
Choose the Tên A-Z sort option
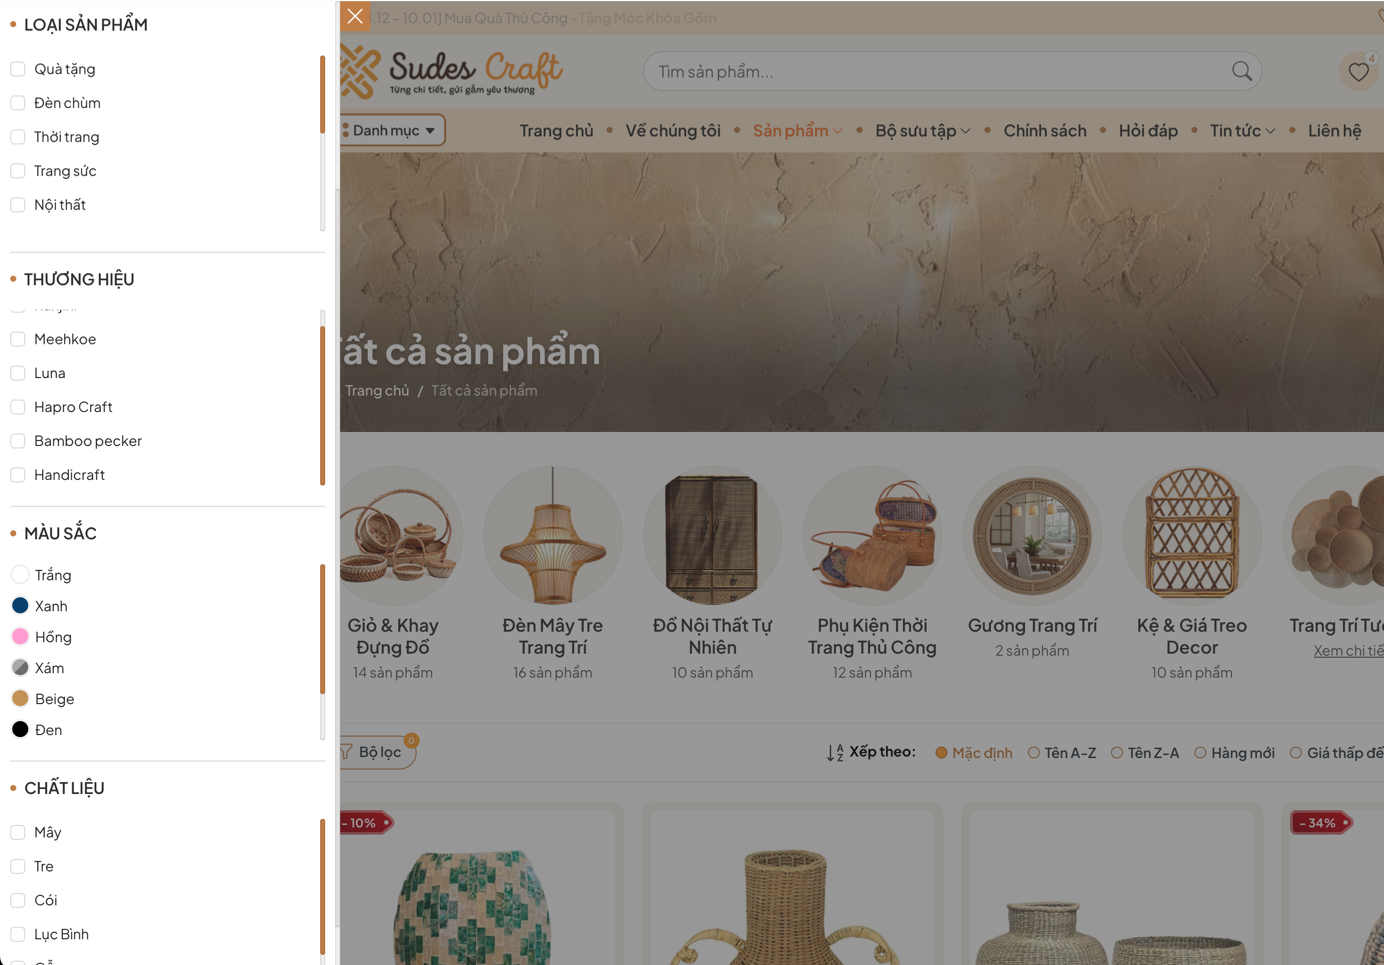coord(1062,753)
